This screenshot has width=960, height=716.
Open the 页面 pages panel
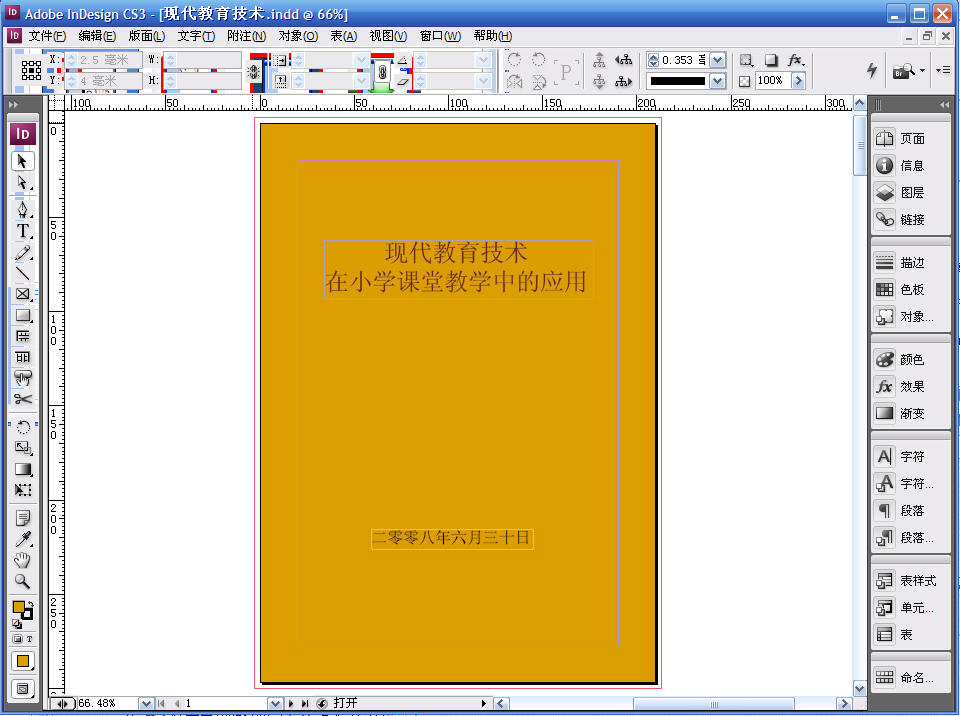[911, 139]
